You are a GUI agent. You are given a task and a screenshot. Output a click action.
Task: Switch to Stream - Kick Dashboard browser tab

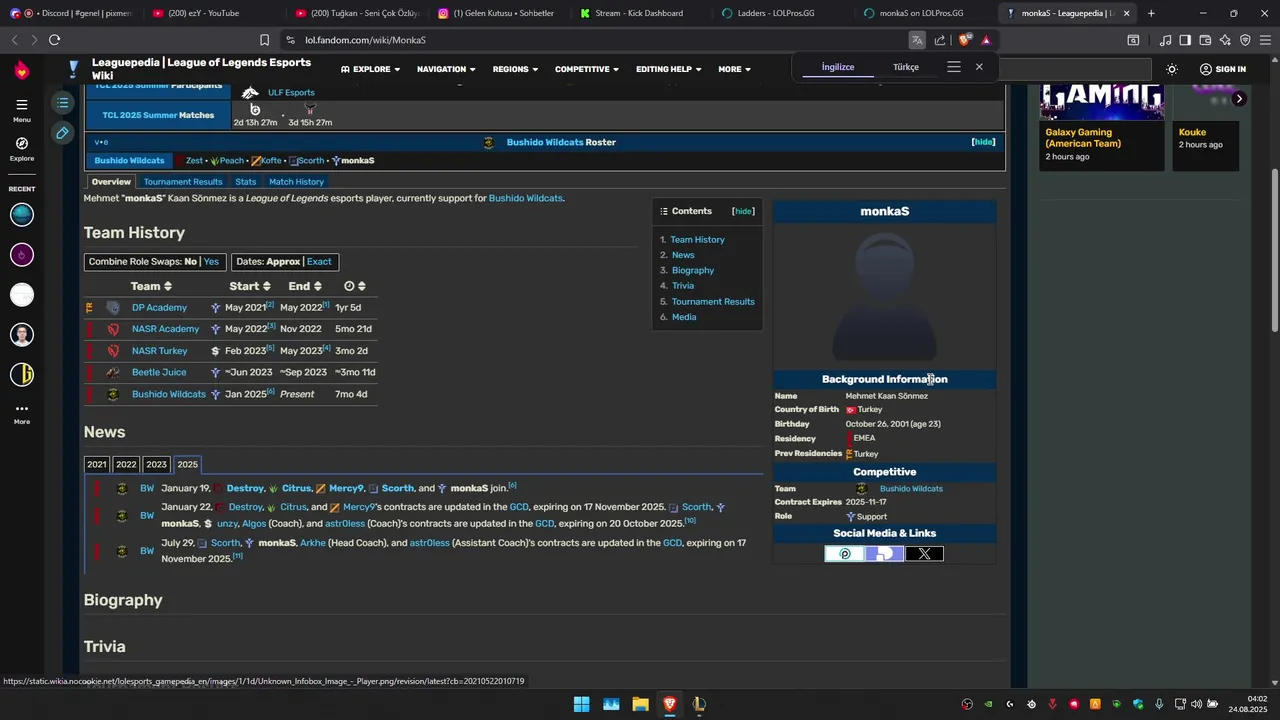639,13
